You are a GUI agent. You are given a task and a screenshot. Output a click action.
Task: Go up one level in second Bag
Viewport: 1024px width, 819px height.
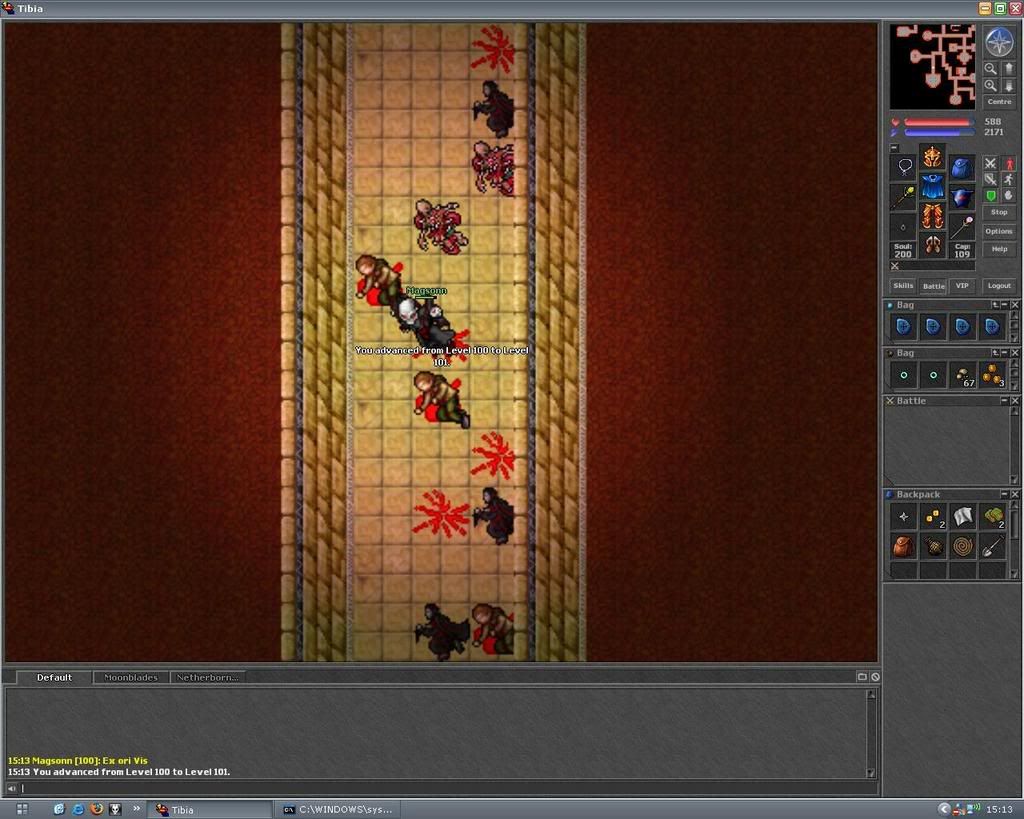995,353
